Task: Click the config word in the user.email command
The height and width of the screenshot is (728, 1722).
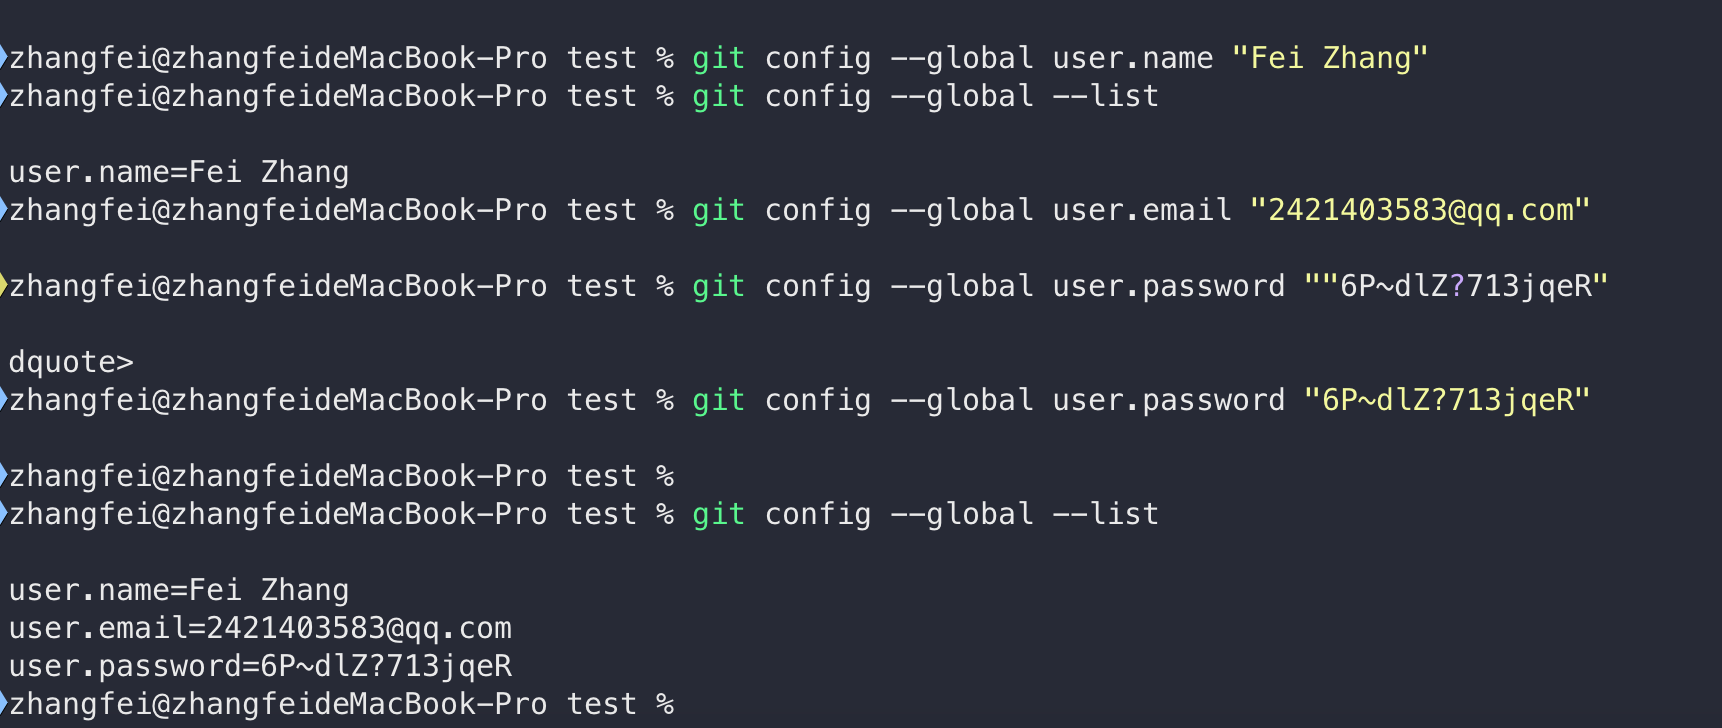Action: [818, 210]
